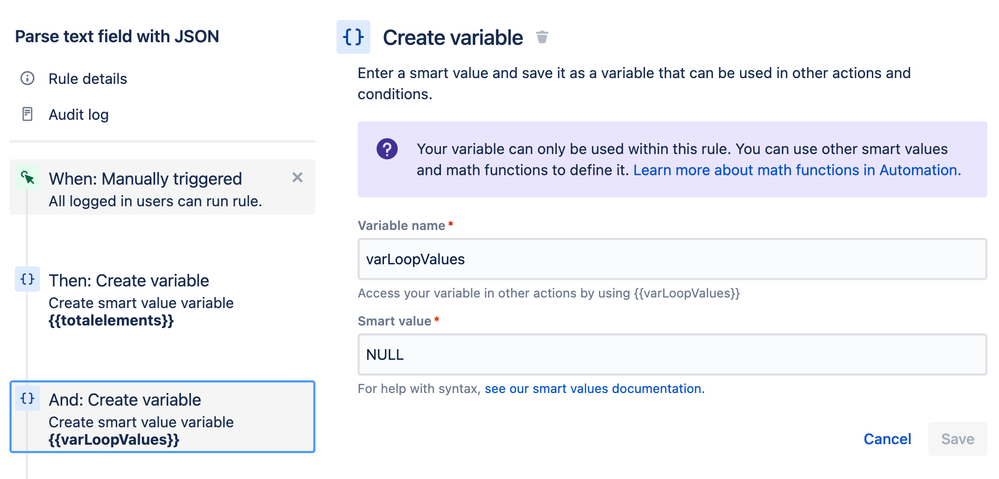Click the purple question mark help icon
Viewport: 999px width, 479px height.
click(387, 149)
